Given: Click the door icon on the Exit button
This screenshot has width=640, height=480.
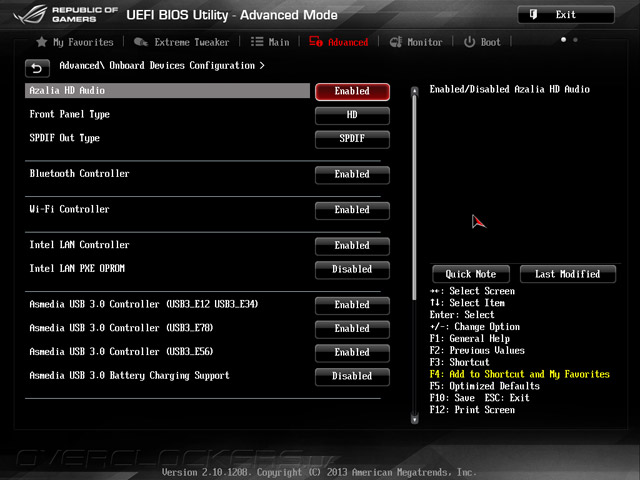Looking at the screenshot, I should click(533, 15).
